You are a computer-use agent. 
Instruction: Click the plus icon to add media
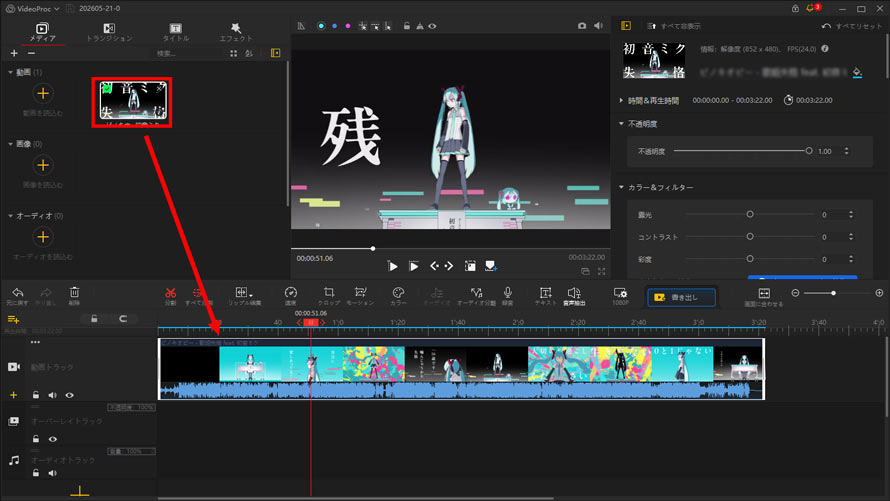coord(14,53)
